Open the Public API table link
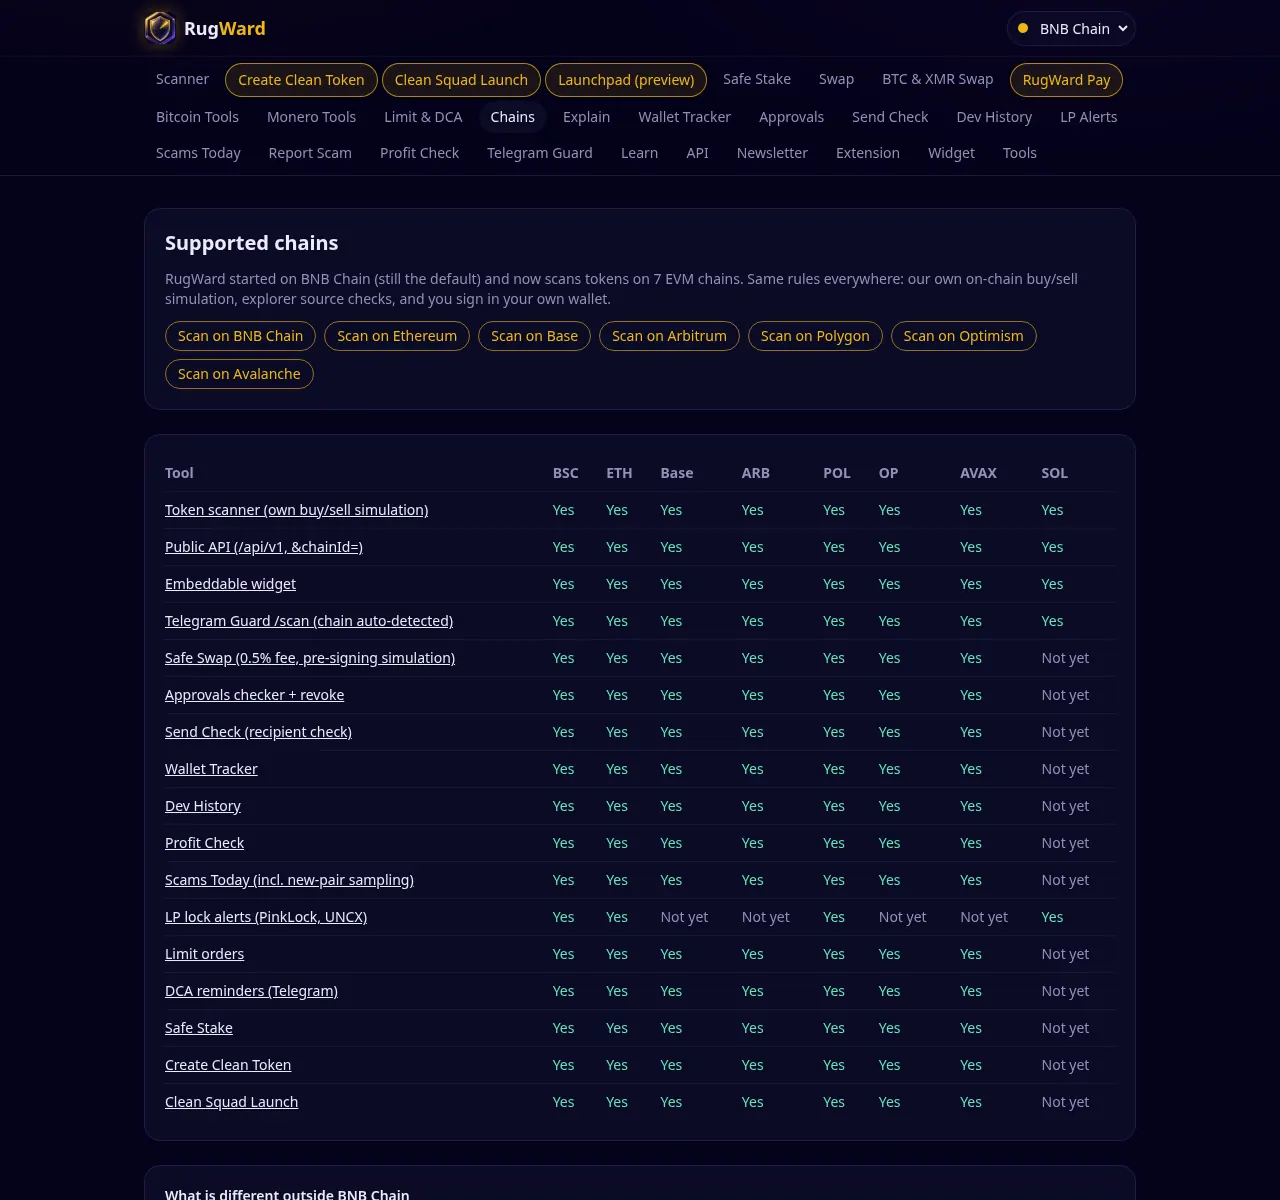 (x=264, y=547)
